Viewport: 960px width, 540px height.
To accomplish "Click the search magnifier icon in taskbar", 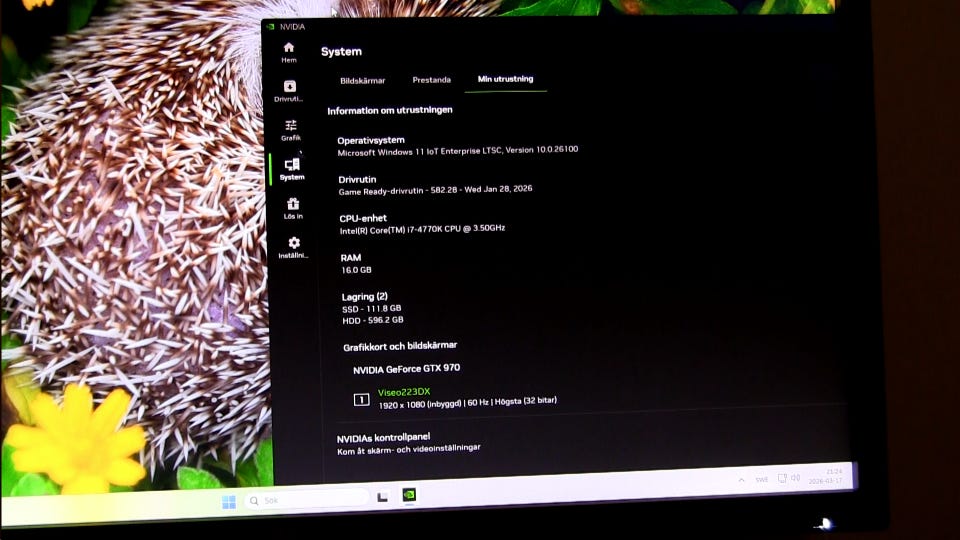I will point(254,501).
